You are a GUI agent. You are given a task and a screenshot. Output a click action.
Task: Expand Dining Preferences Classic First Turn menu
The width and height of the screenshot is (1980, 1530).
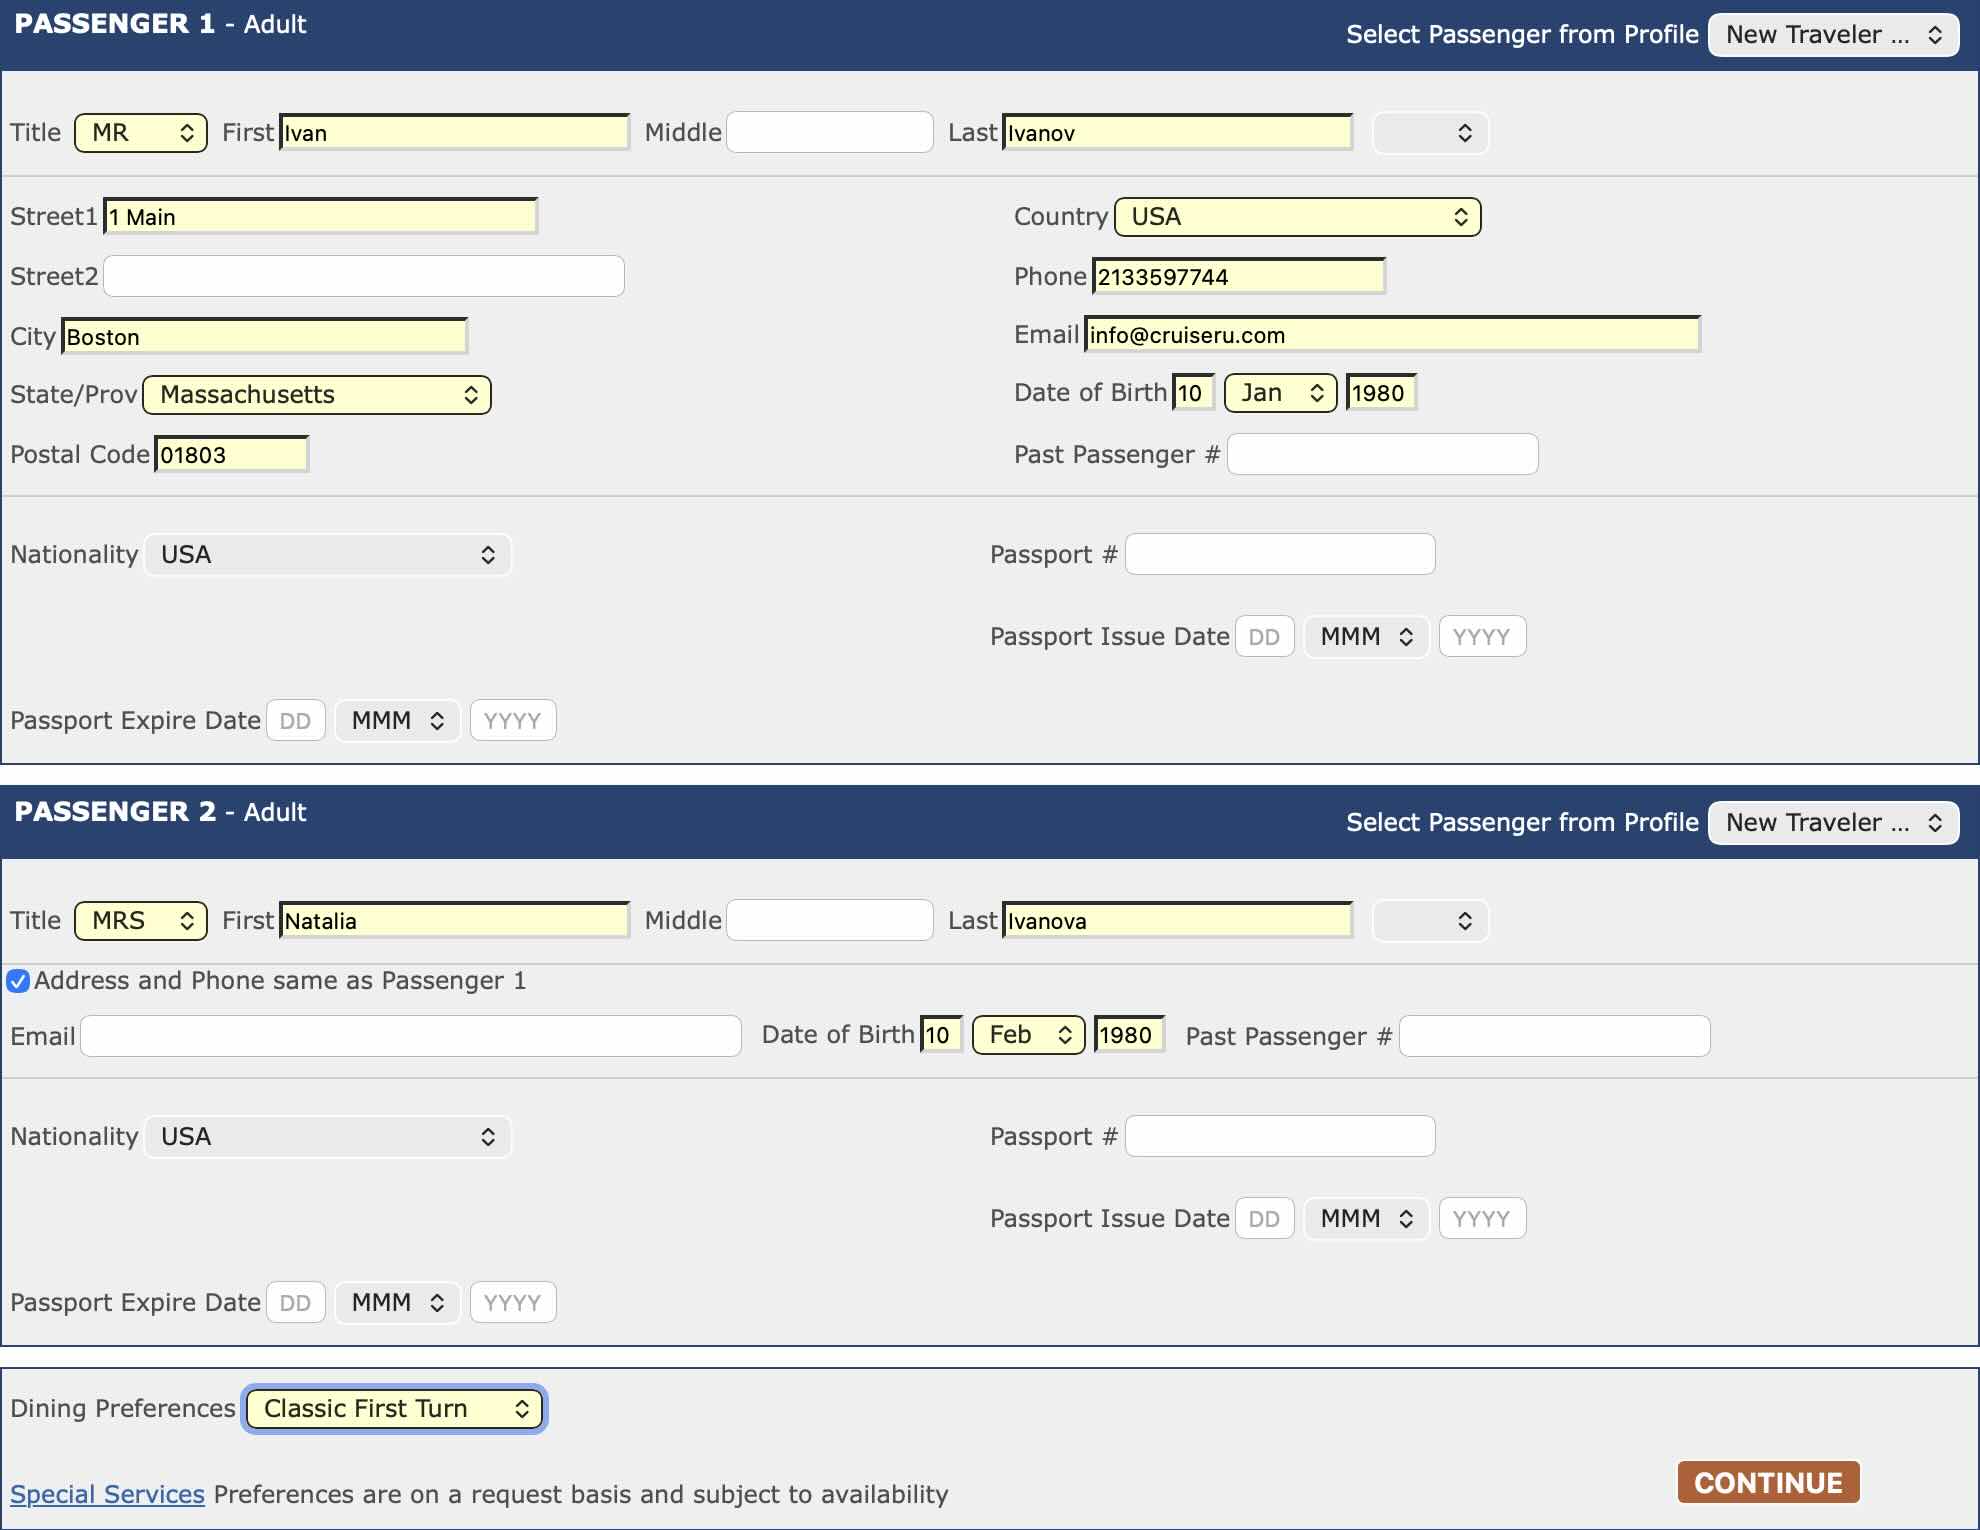[x=394, y=1409]
